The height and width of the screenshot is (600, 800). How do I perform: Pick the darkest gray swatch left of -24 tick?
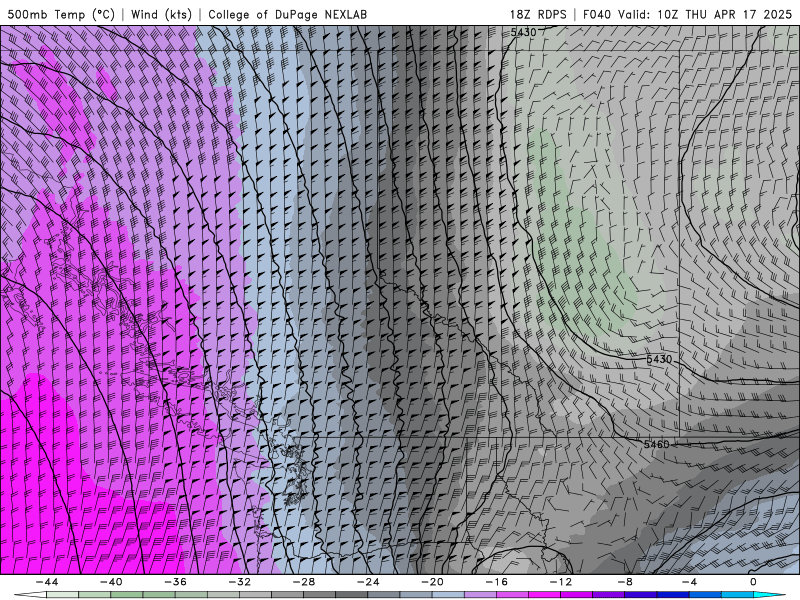[x=352, y=595]
